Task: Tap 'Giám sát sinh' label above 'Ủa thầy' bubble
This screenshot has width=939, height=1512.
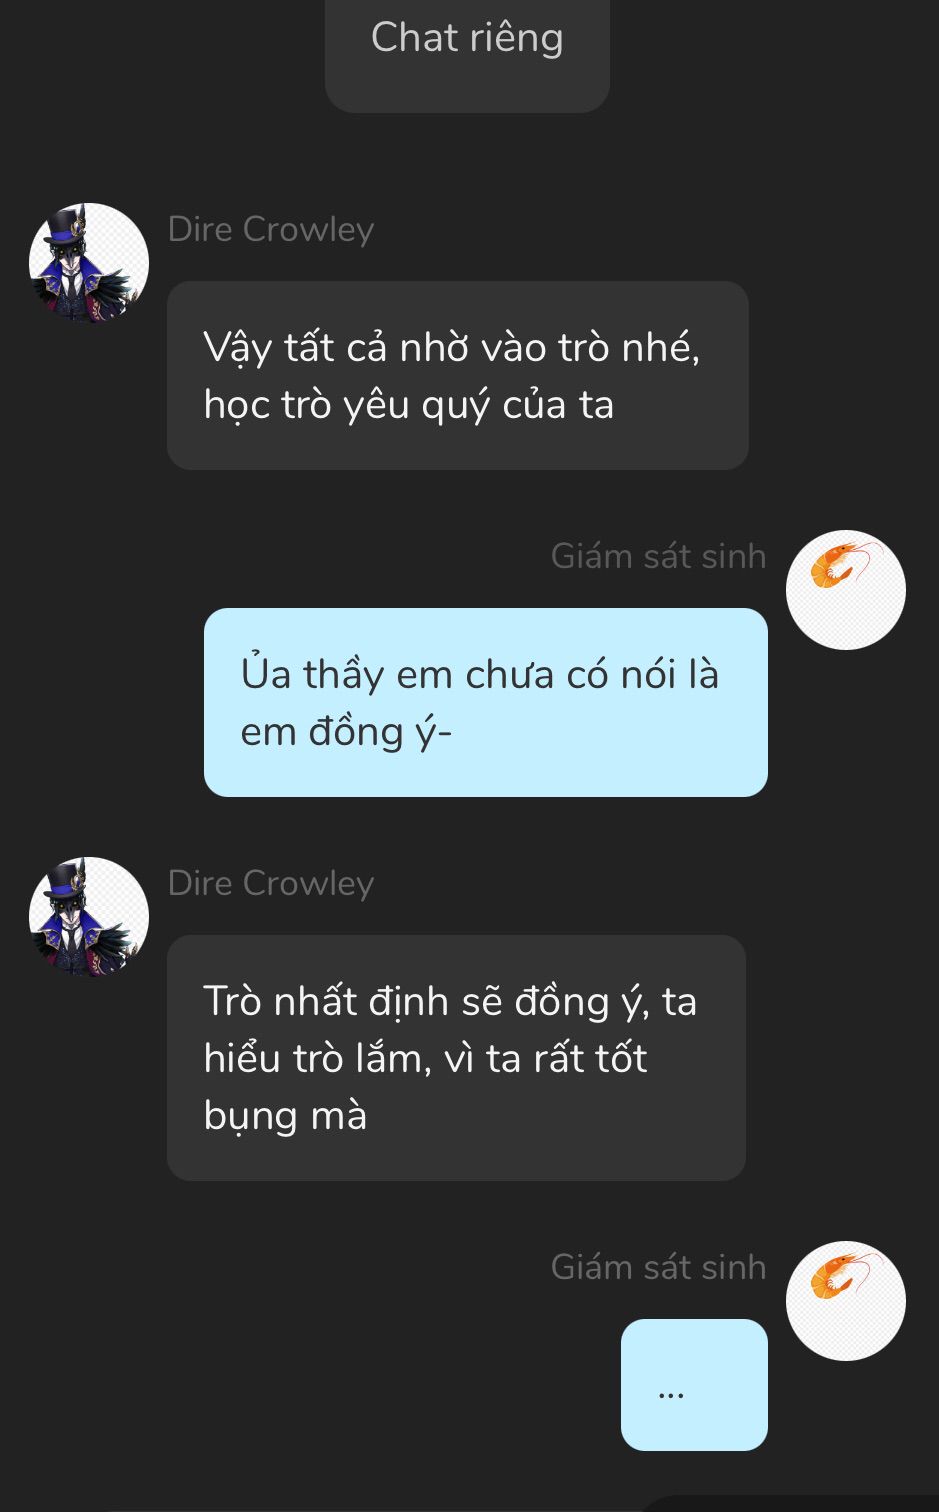Action: [x=658, y=556]
